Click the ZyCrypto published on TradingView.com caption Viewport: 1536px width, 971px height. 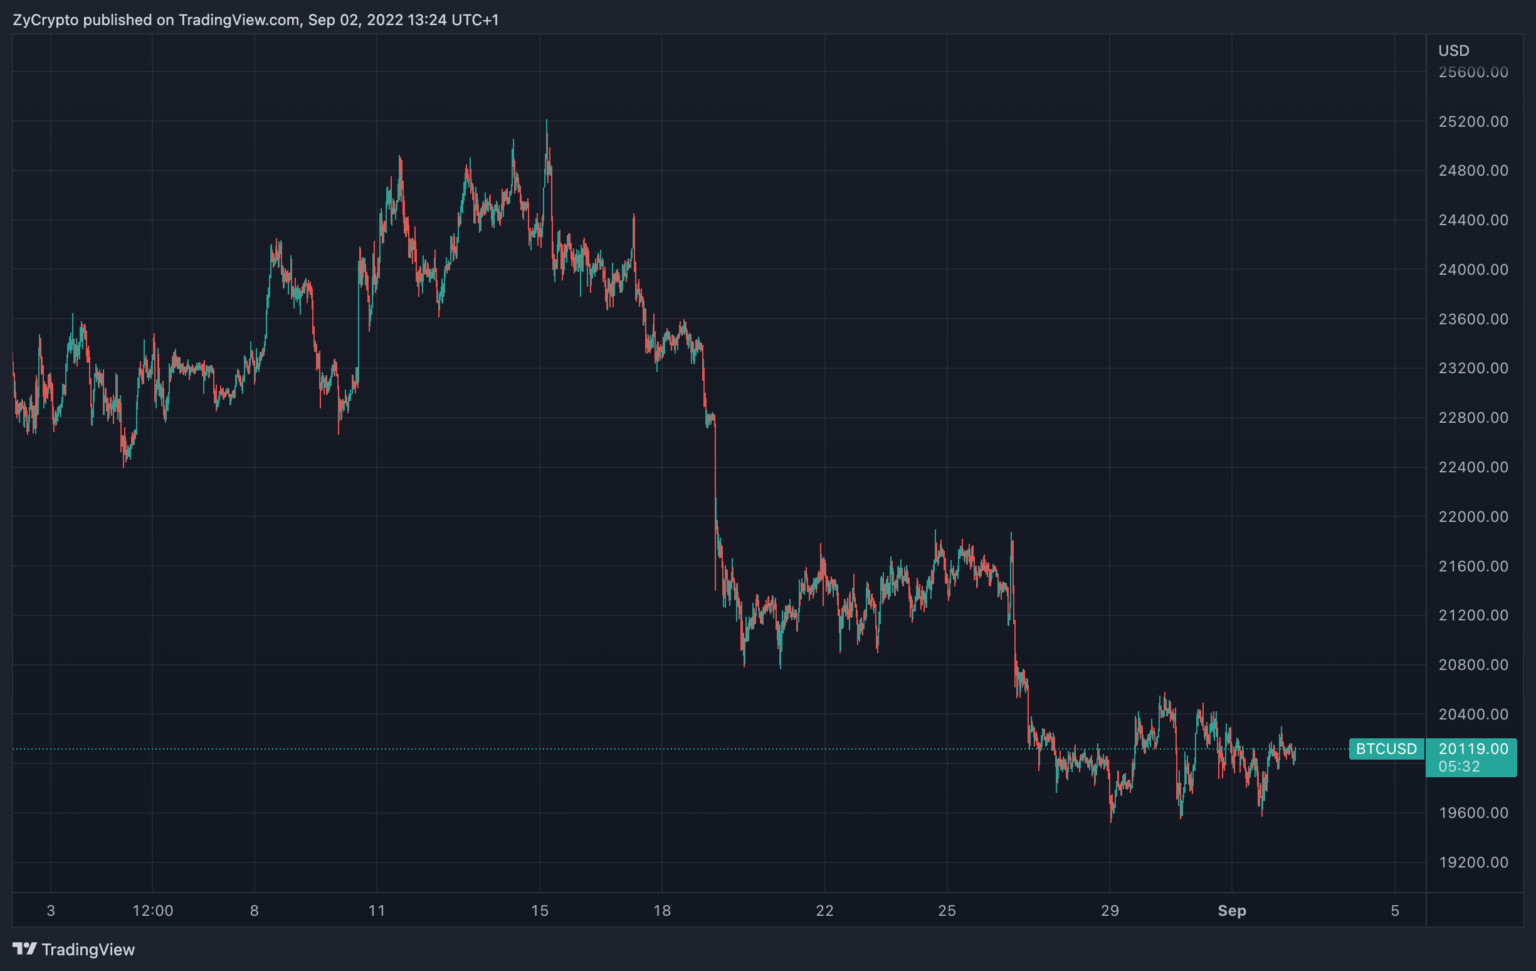pyautogui.click(x=256, y=20)
